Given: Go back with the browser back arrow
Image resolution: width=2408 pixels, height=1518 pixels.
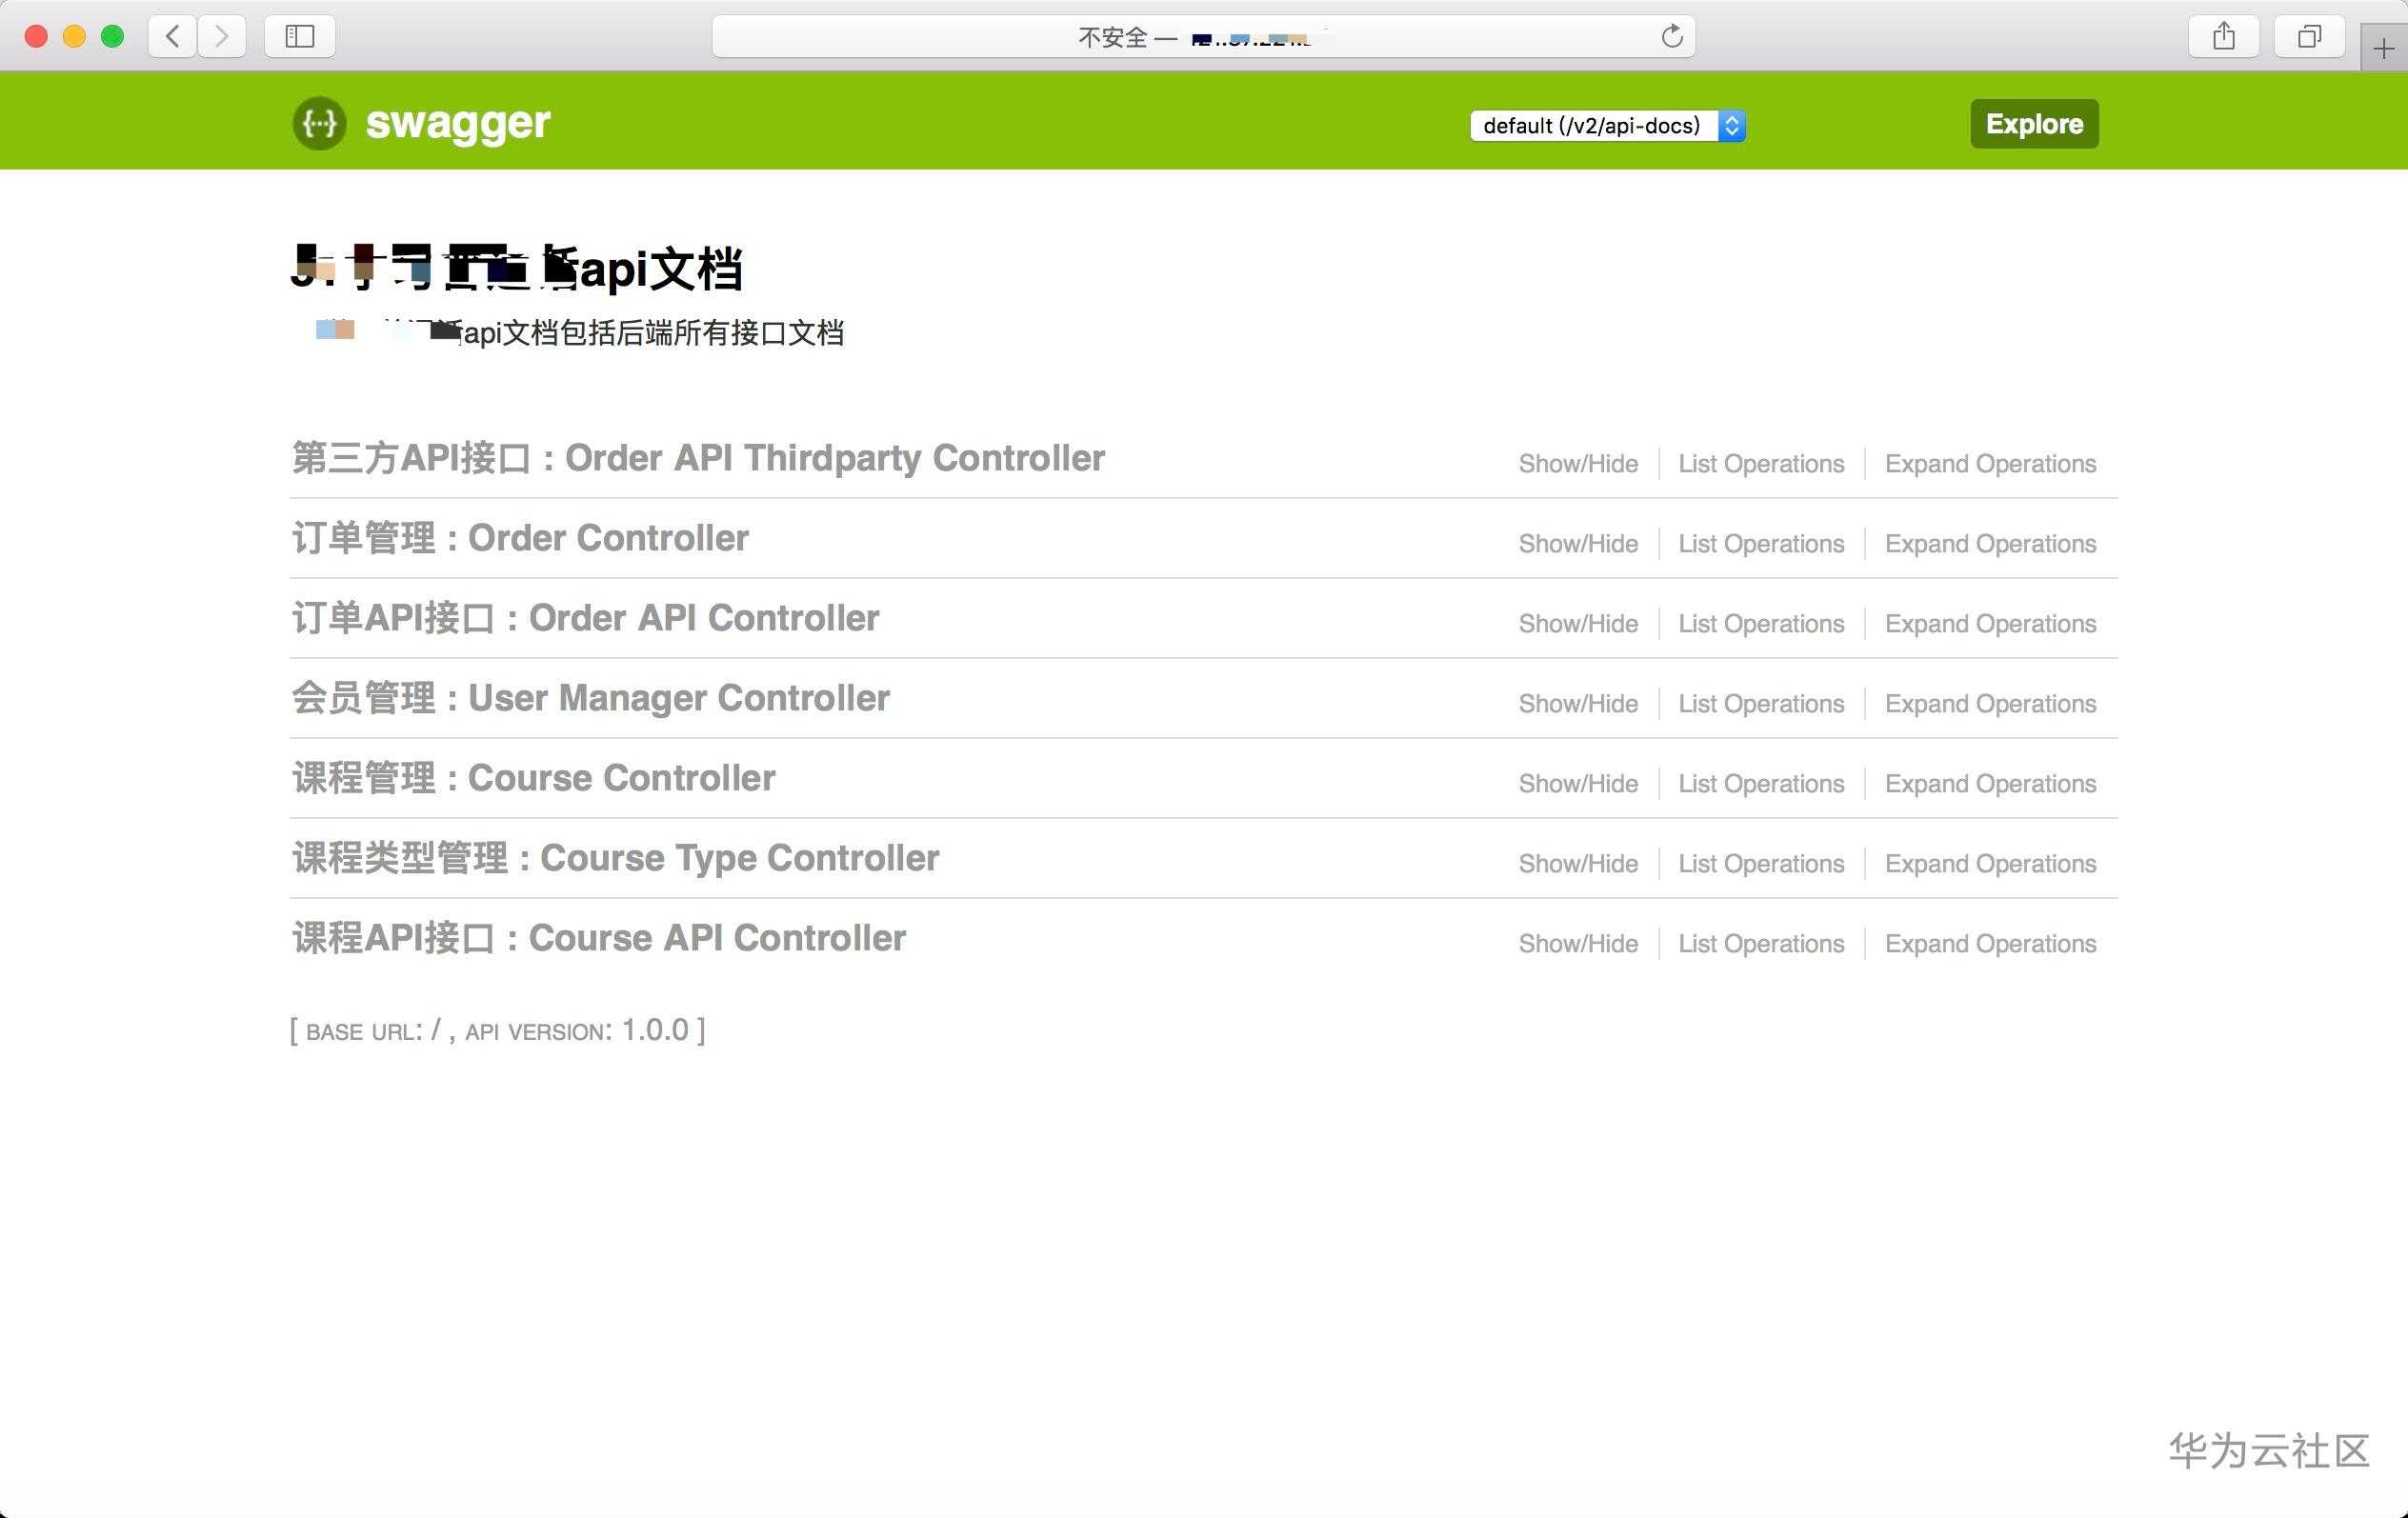Looking at the screenshot, I should pos(173,37).
